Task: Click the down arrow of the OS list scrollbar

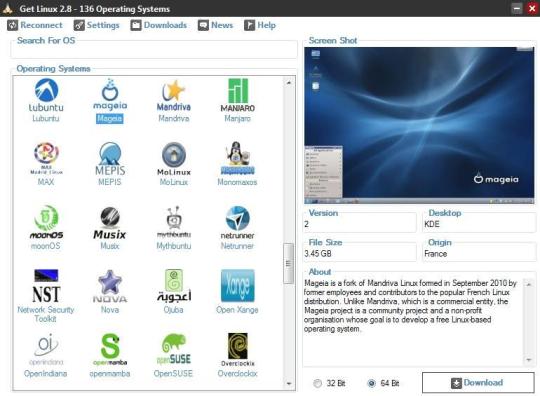Action: (289, 383)
